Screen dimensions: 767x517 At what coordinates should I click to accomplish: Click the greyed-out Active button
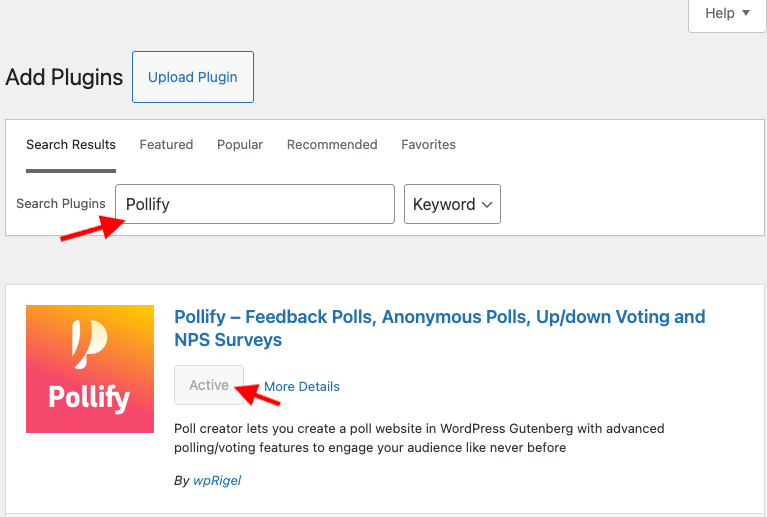(x=209, y=385)
